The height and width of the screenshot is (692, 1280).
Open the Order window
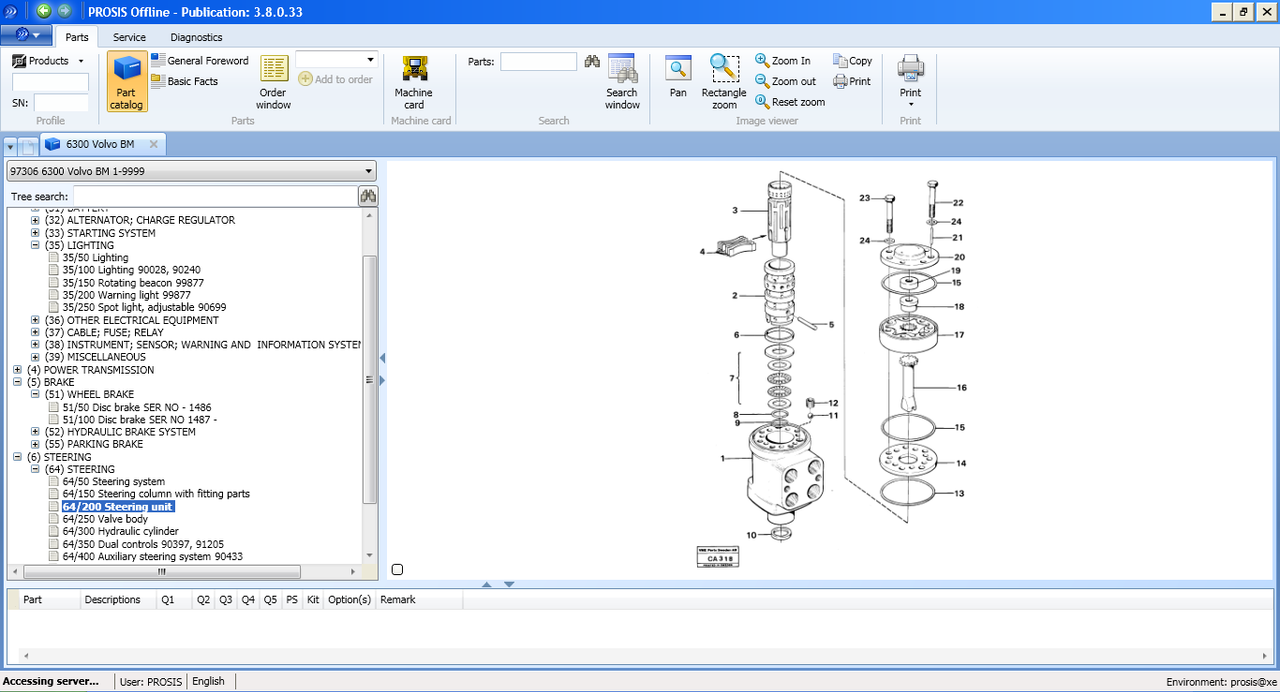273,82
